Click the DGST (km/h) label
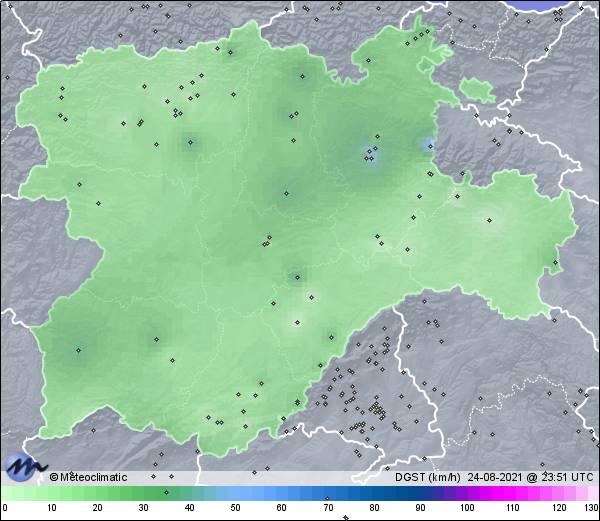Screen dimensions: 600x521 tap(428, 477)
